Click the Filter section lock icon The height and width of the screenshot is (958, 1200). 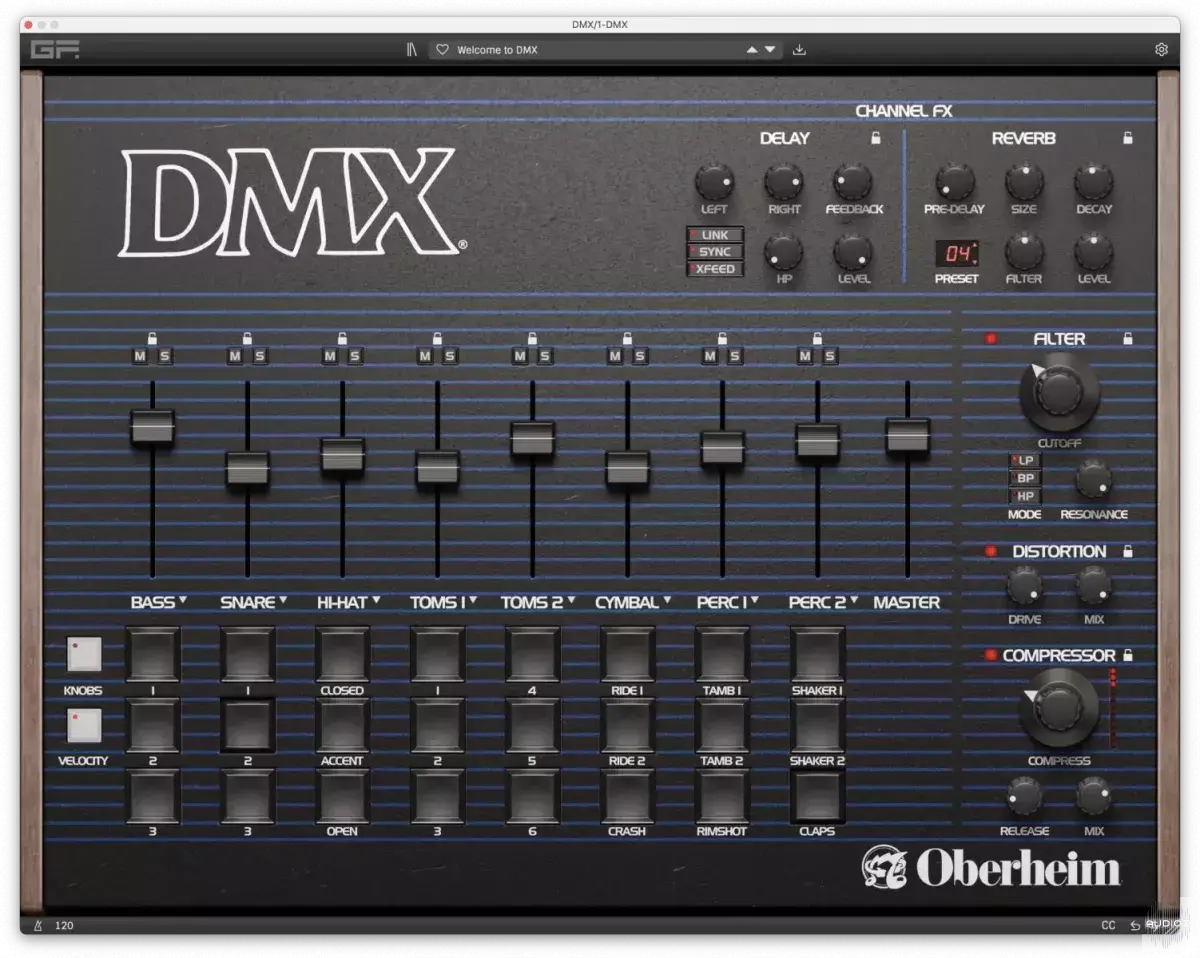coord(1128,339)
